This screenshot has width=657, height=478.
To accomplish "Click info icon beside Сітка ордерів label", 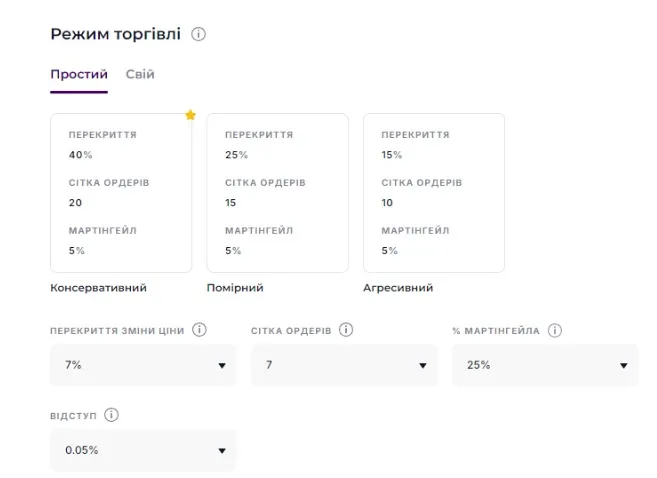I will 346,330.
